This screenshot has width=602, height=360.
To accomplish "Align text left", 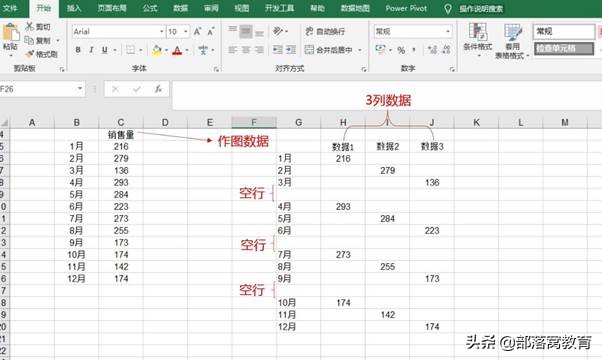I will click(232, 50).
